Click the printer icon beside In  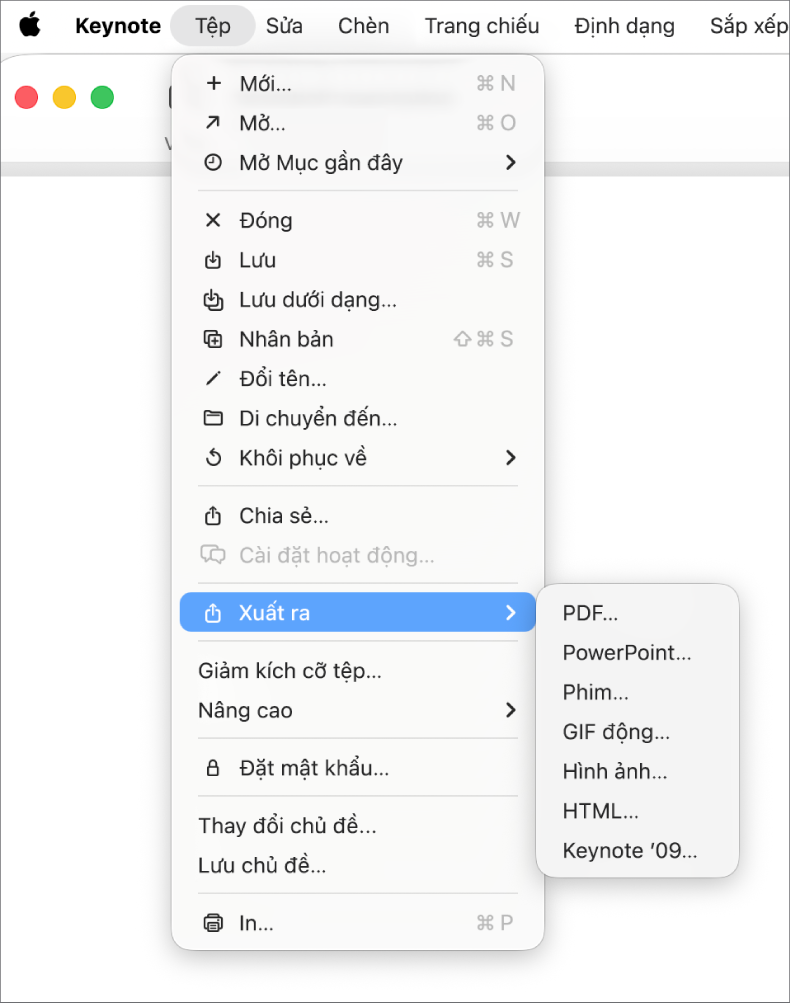[x=213, y=923]
